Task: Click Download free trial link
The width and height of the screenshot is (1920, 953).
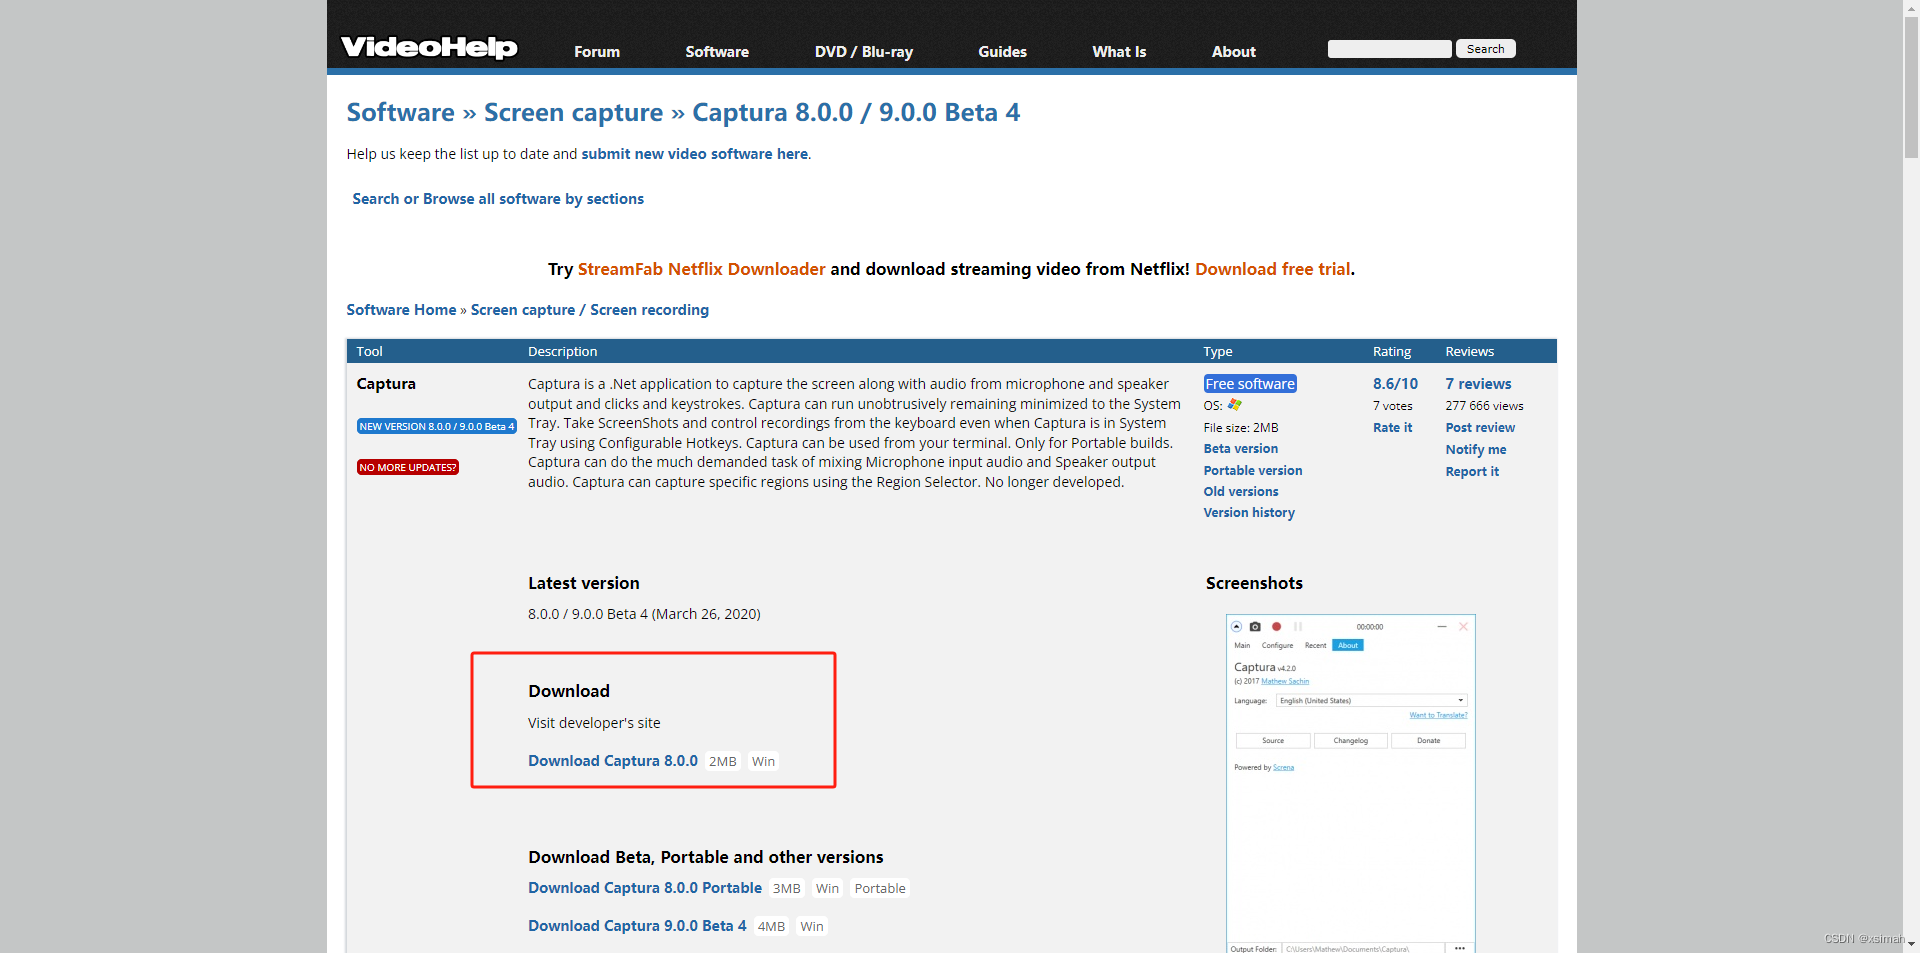Action: pyautogui.click(x=1272, y=269)
